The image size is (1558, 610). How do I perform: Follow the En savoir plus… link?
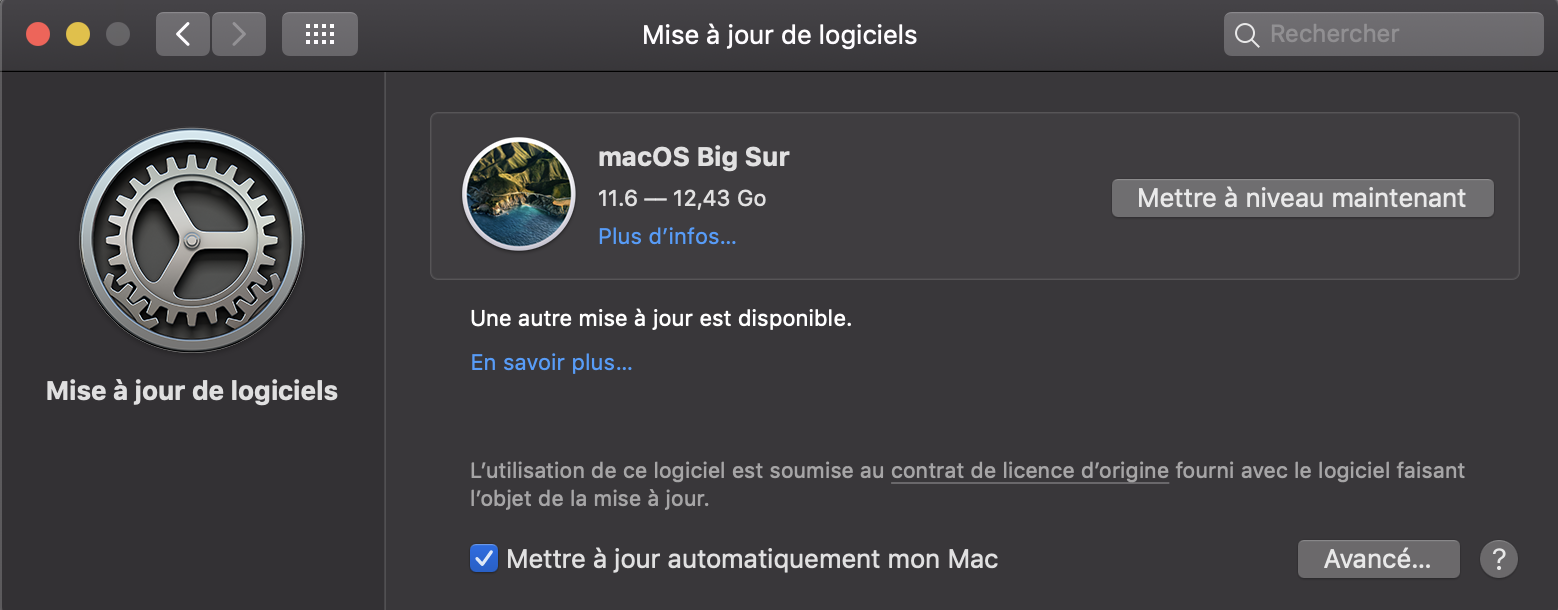coord(551,362)
